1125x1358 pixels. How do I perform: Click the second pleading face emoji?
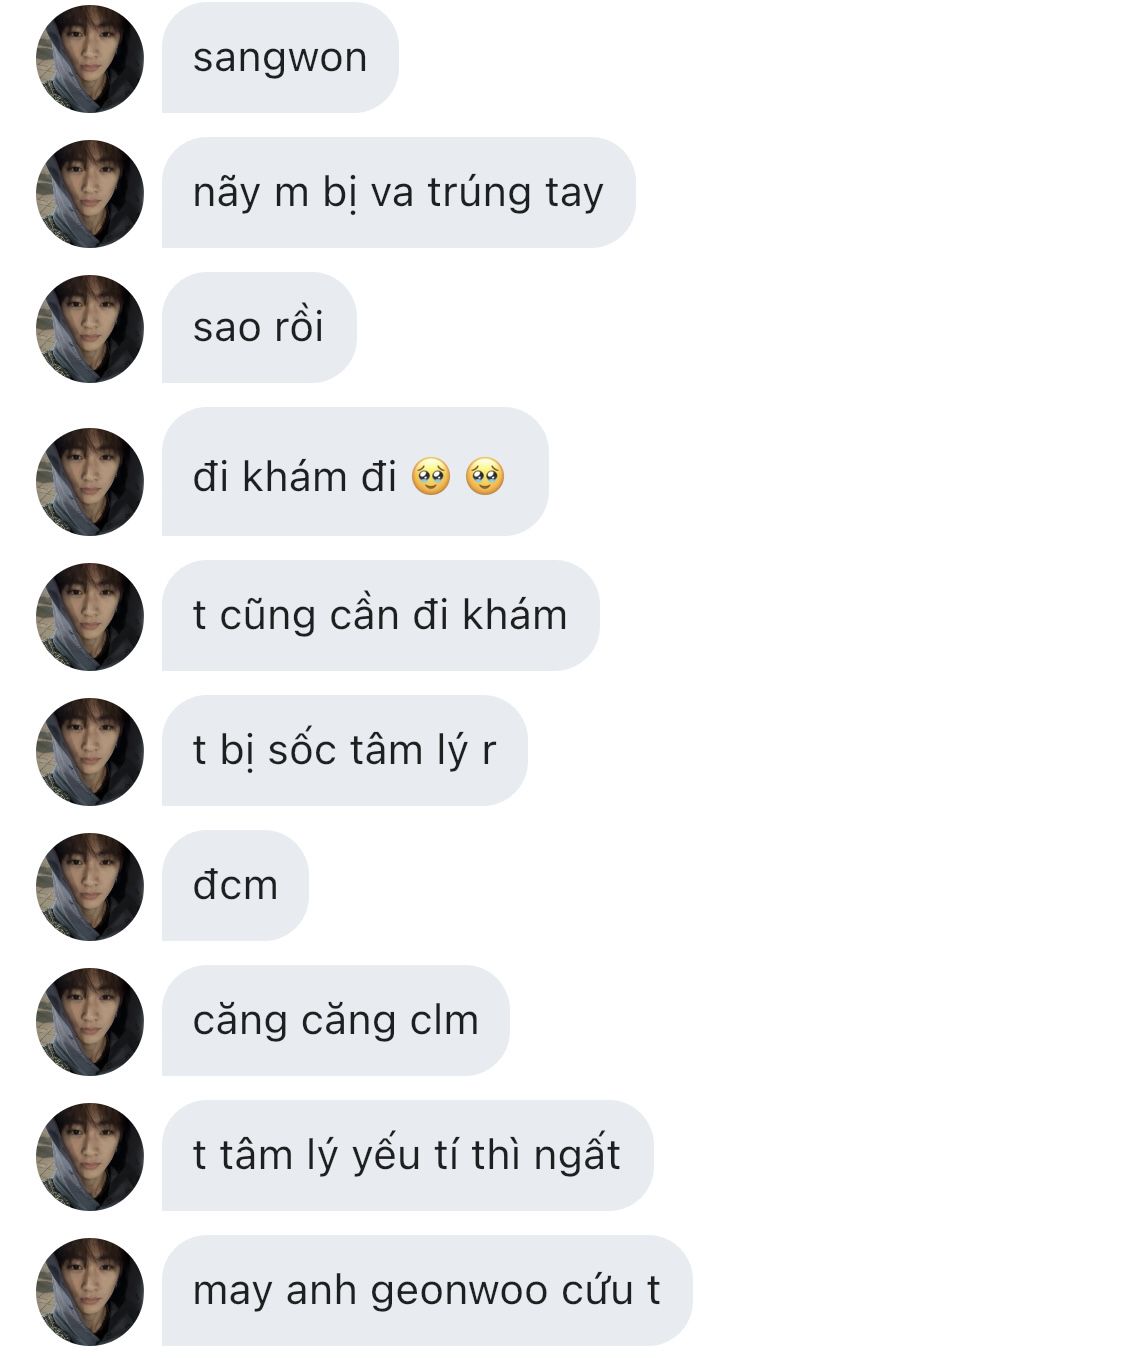click(485, 477)
